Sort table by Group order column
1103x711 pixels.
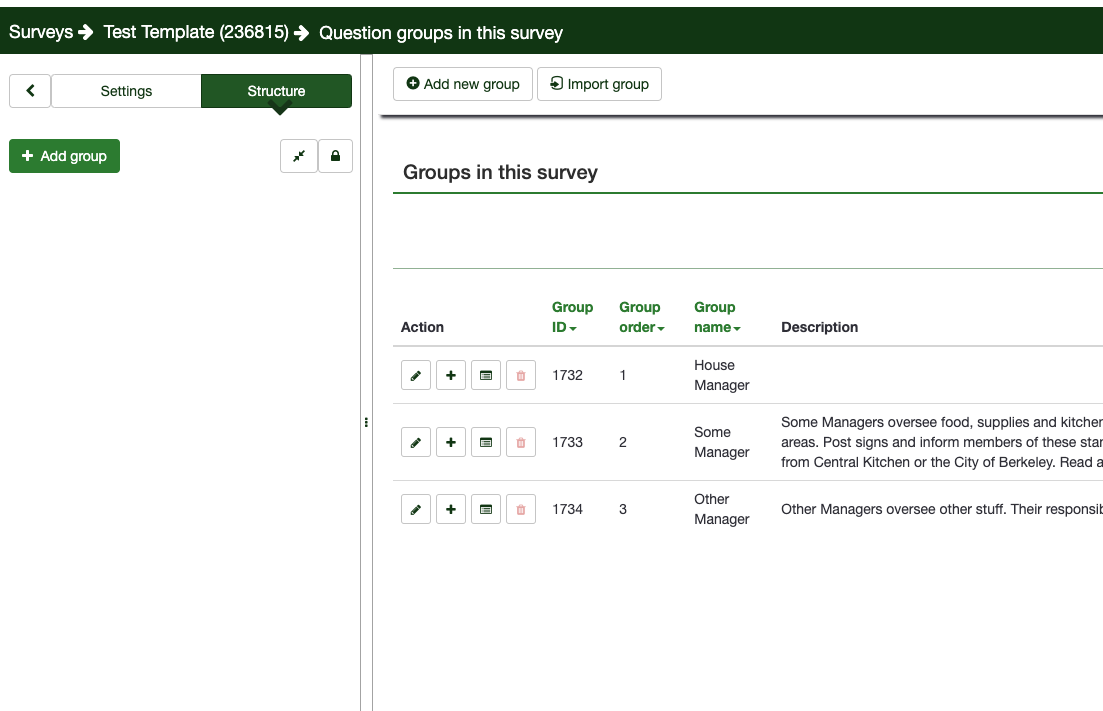(641, 317)
